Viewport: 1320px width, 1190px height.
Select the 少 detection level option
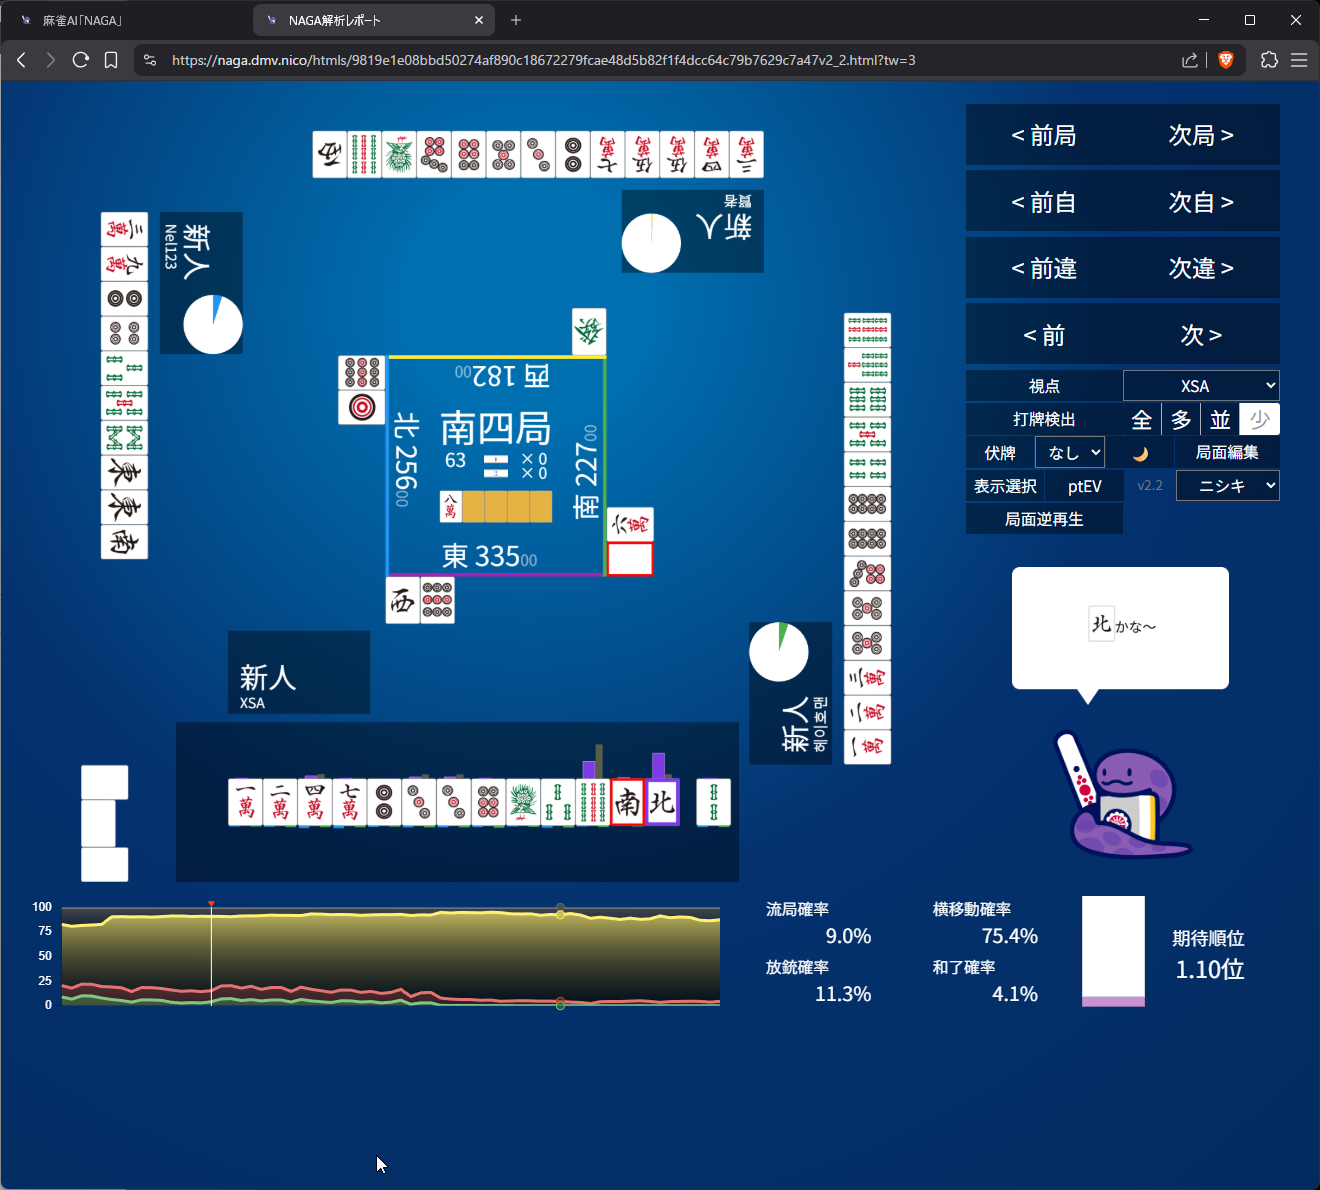coord(1259,420)
